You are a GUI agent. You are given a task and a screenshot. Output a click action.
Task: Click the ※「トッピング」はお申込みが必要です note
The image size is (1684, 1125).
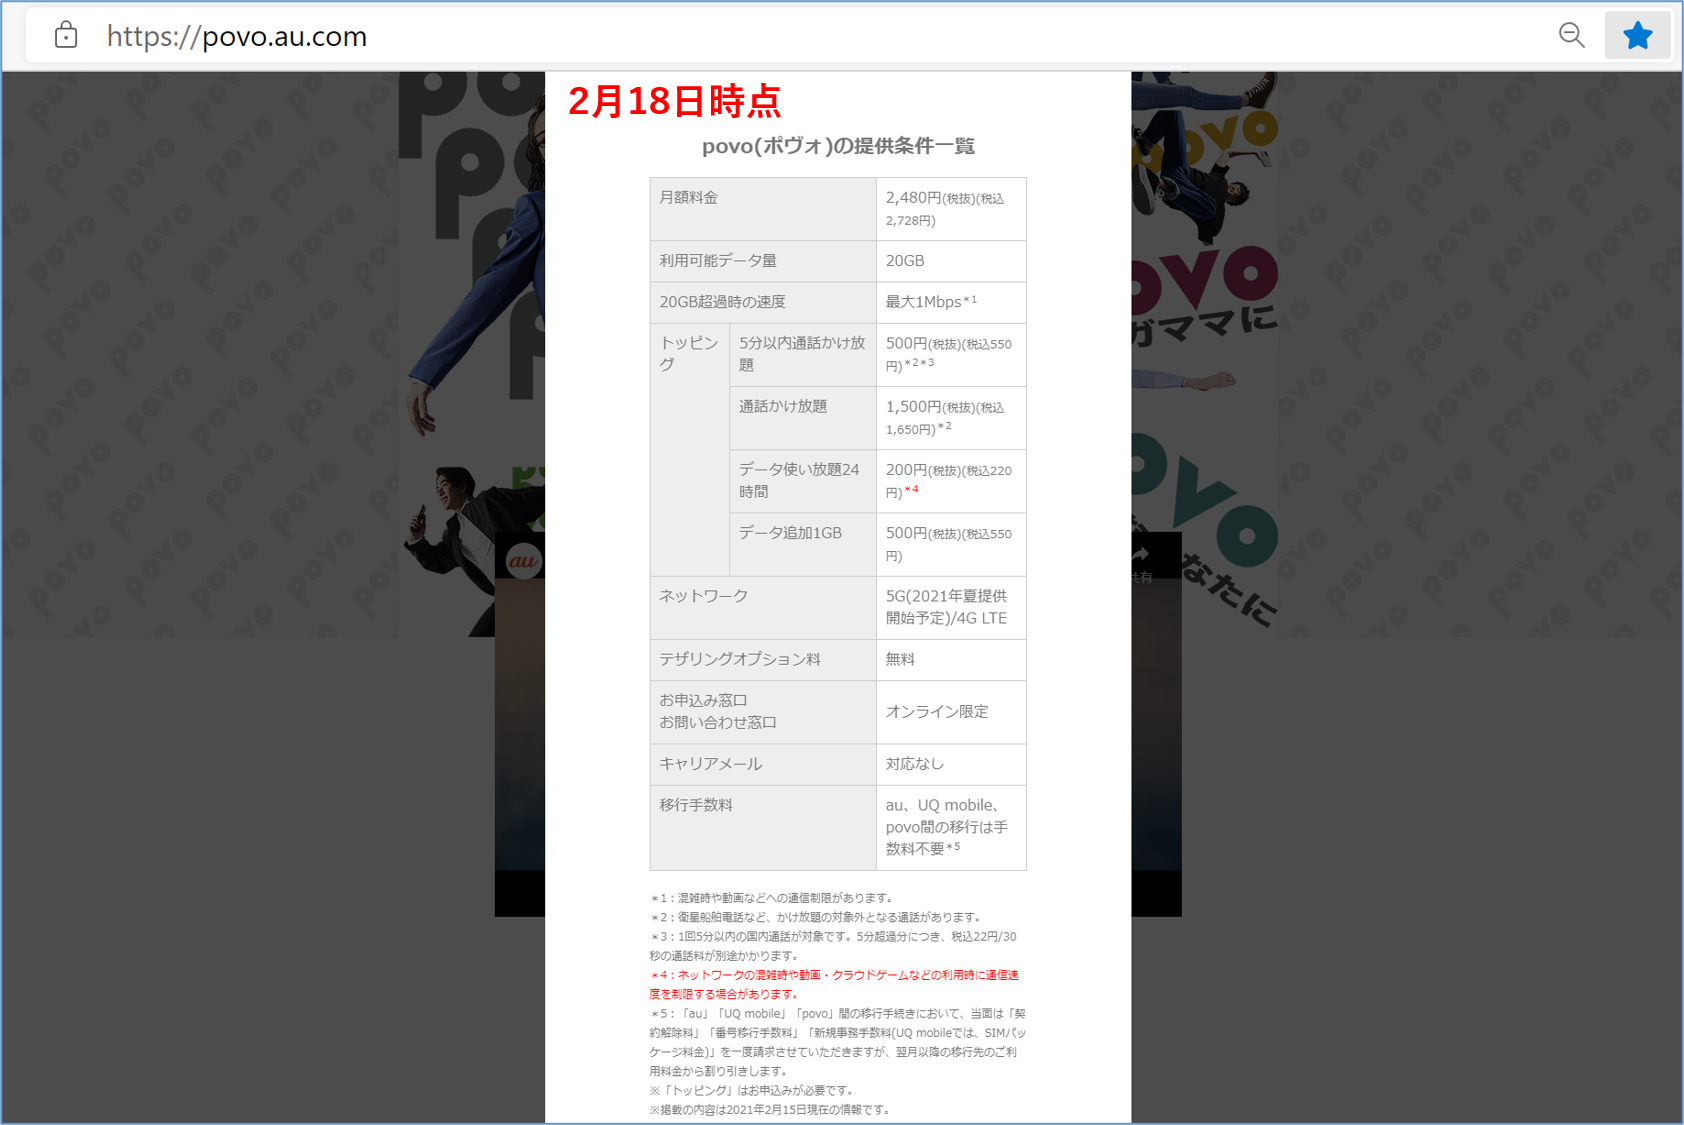(x=751, y=1090)
